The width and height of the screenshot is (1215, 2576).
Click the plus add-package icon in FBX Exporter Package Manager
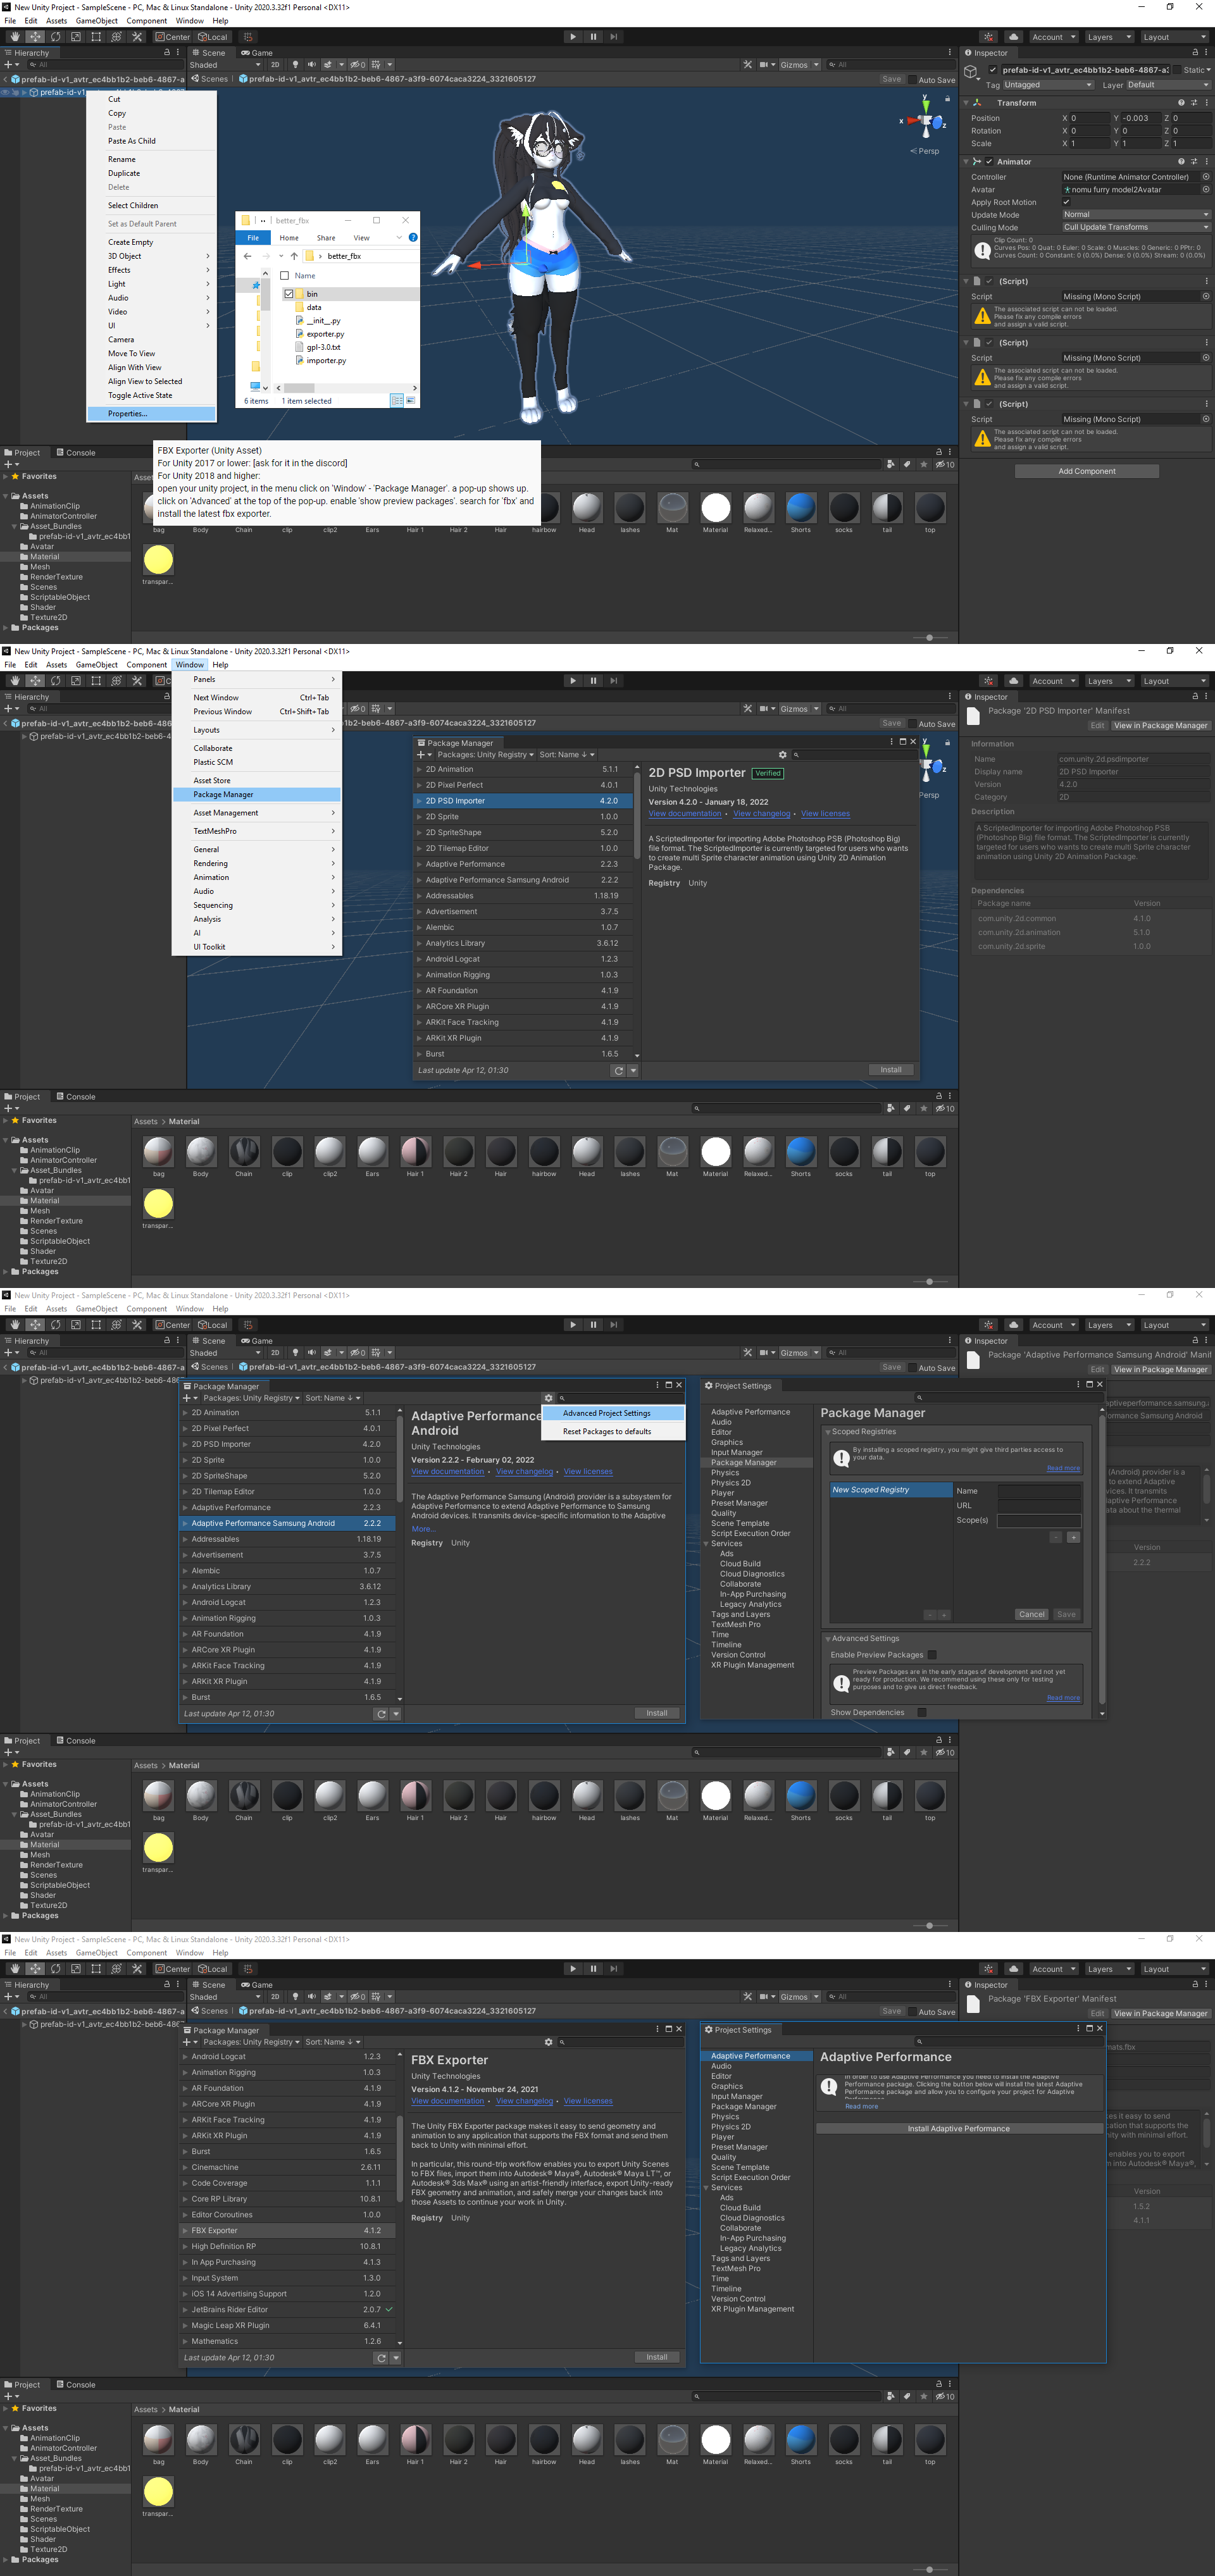(186, 2042)
